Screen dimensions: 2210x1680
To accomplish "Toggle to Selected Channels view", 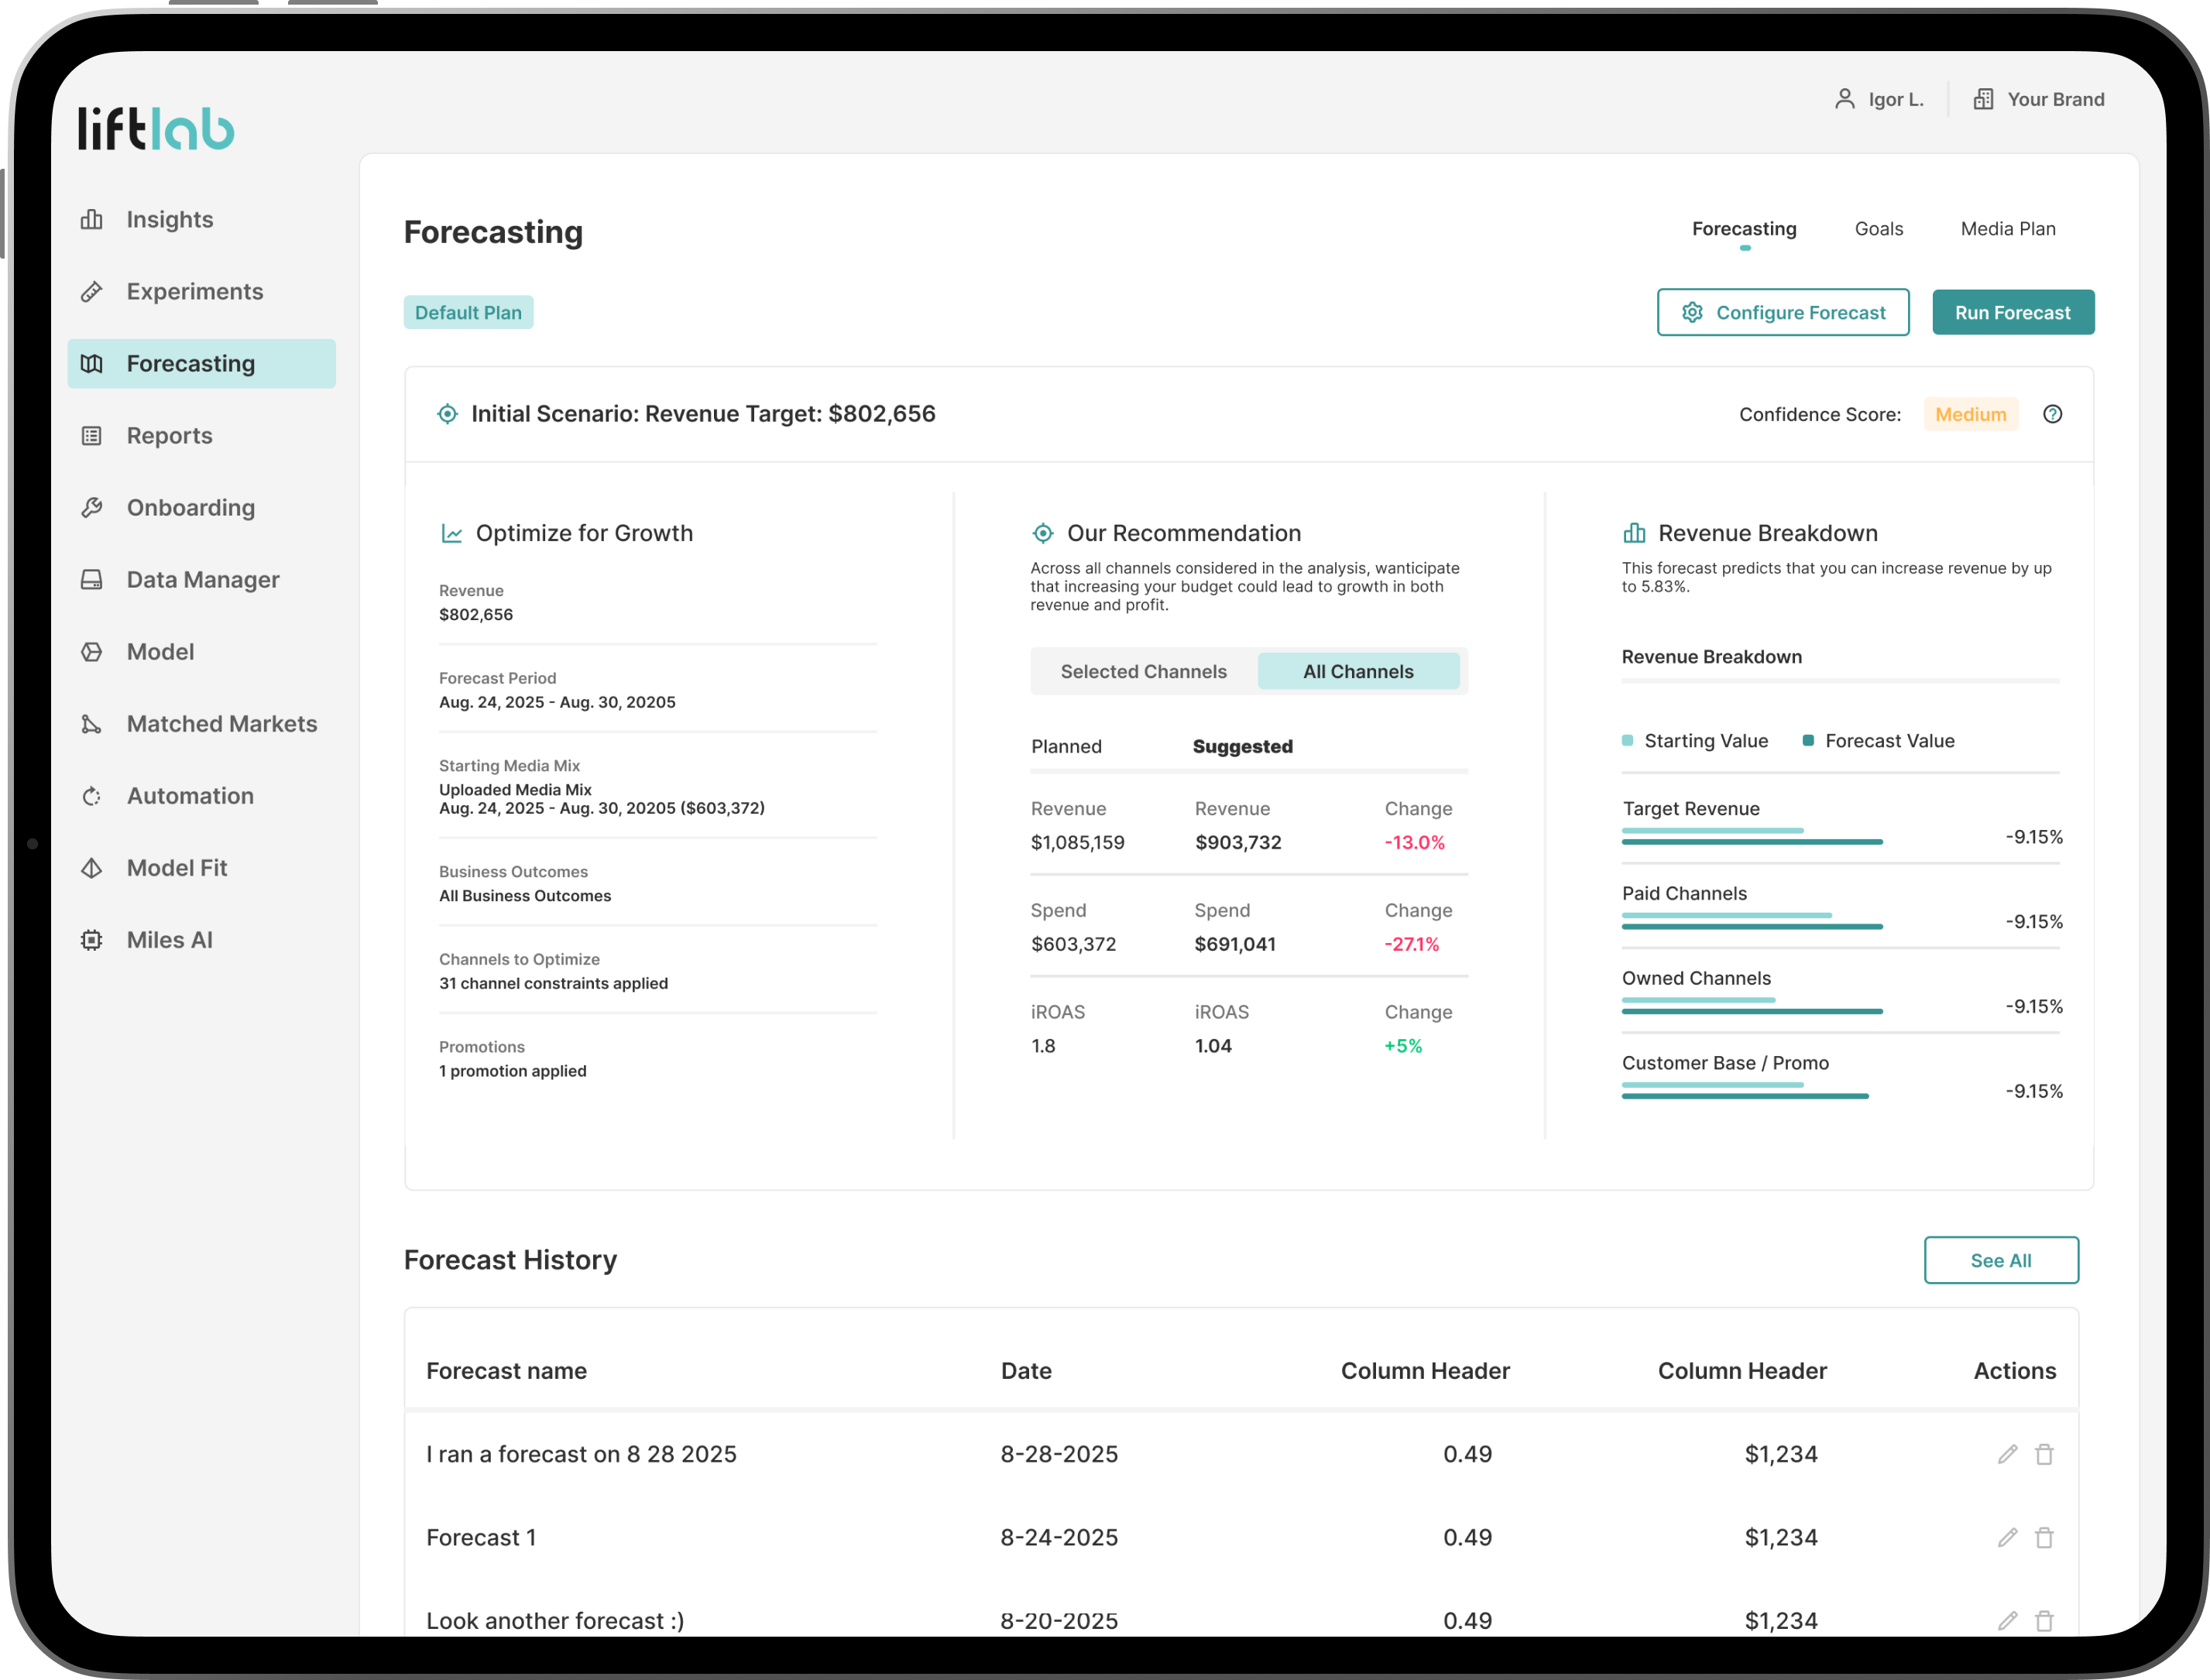I will [x=1143, y=672].
